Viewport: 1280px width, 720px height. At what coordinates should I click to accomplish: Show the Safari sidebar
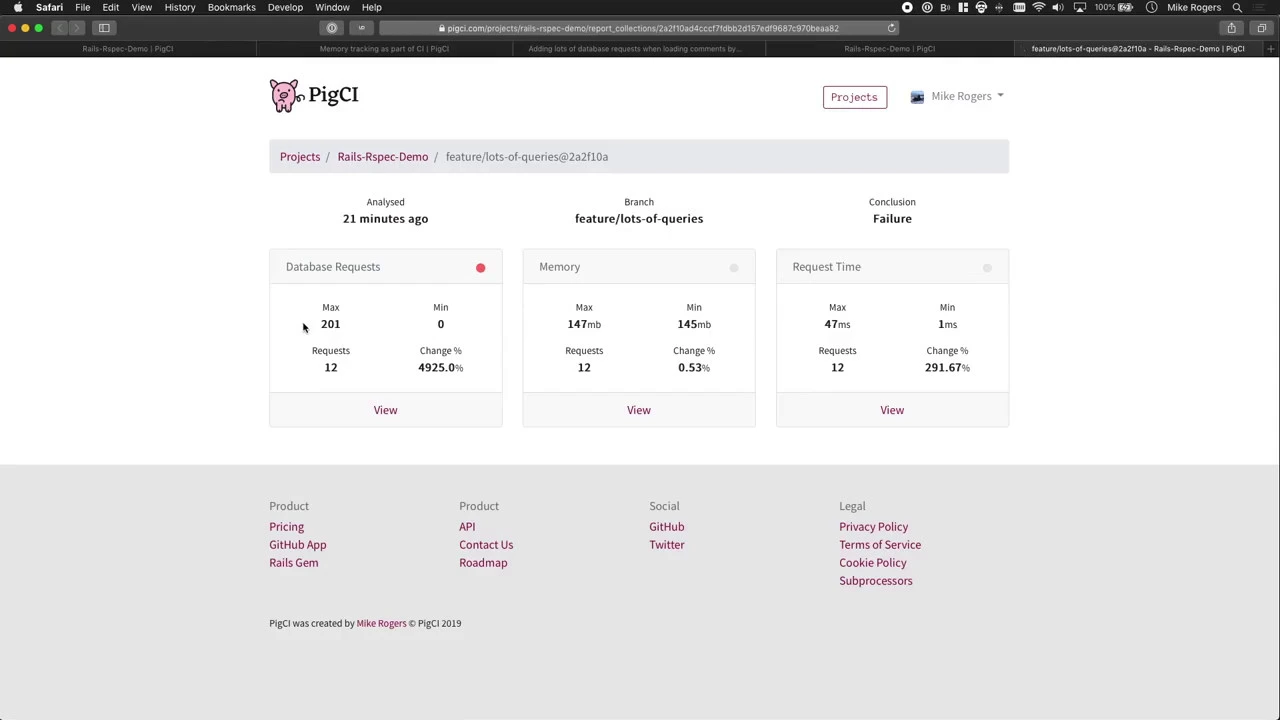point(104,28)
